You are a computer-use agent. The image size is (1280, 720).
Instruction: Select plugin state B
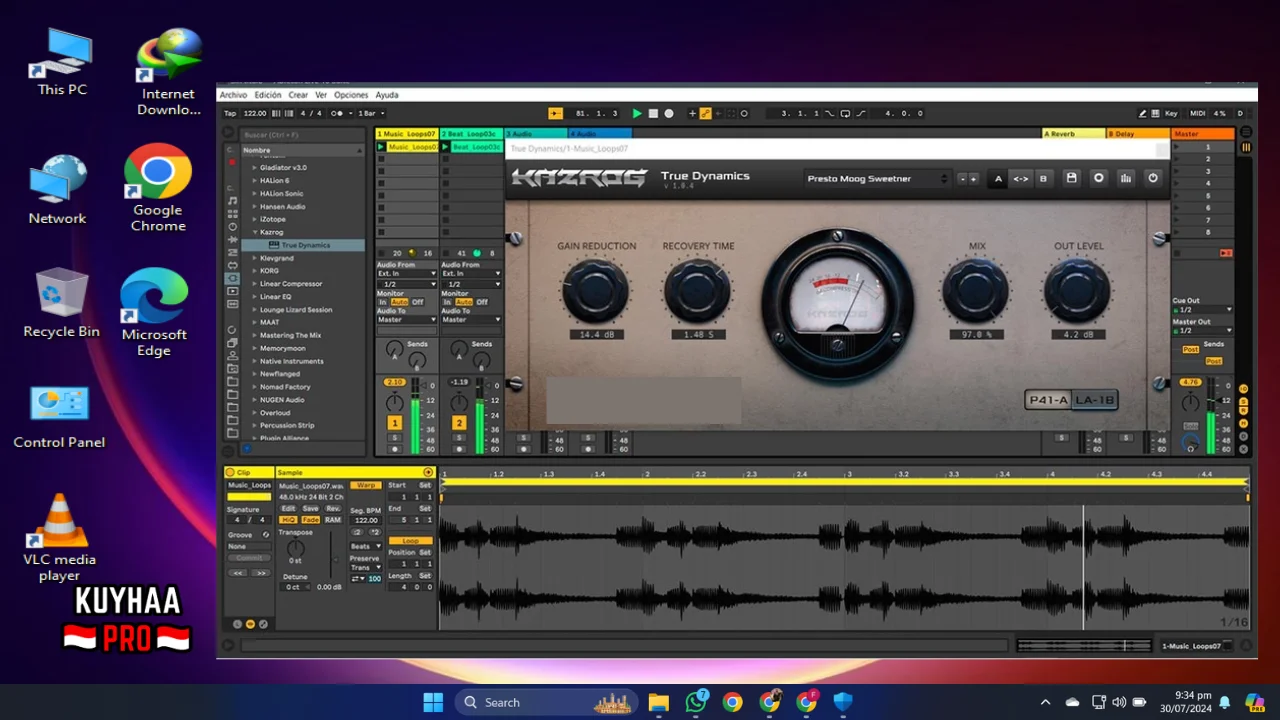[x=1043, y=179]
